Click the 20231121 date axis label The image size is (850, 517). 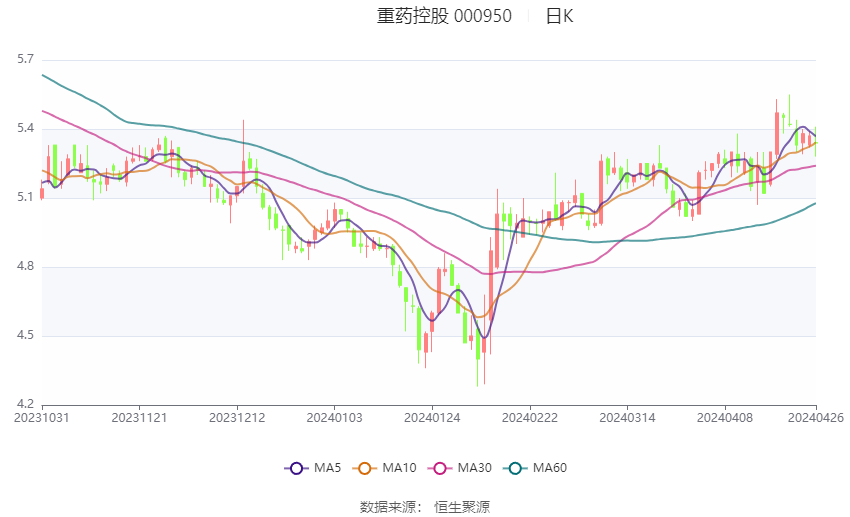pos(139,418)
